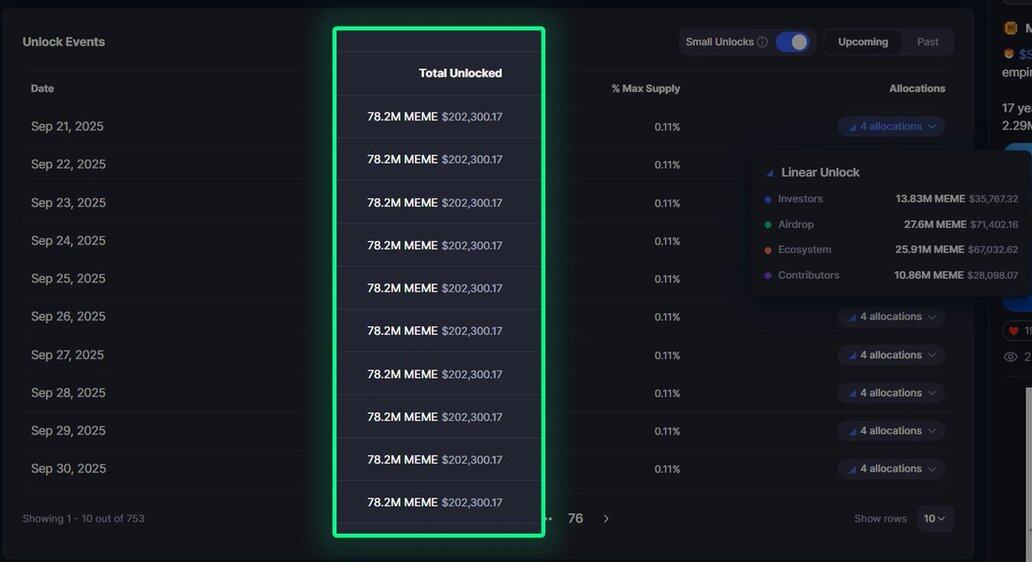
Task: Open the Show rows count selector
Action: click(934, 519)
